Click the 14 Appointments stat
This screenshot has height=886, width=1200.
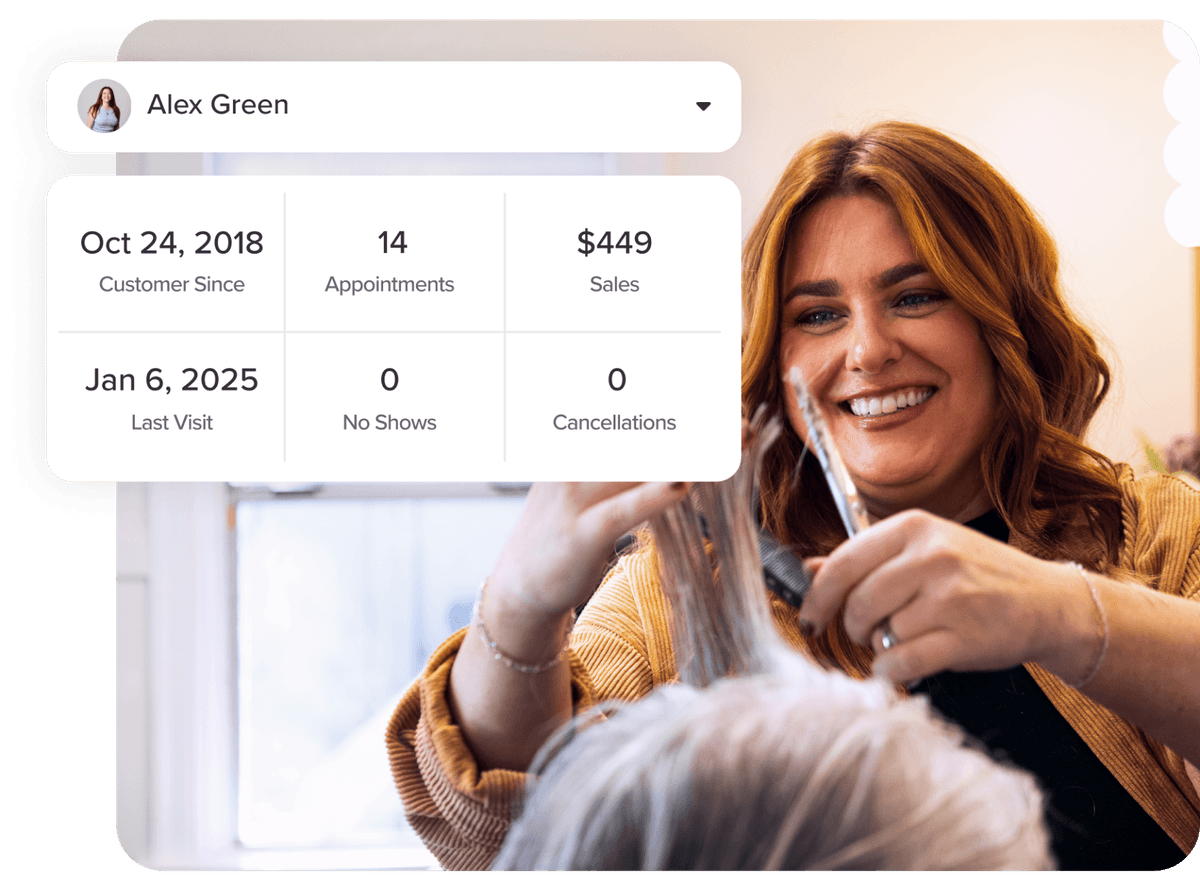[390, 262]
